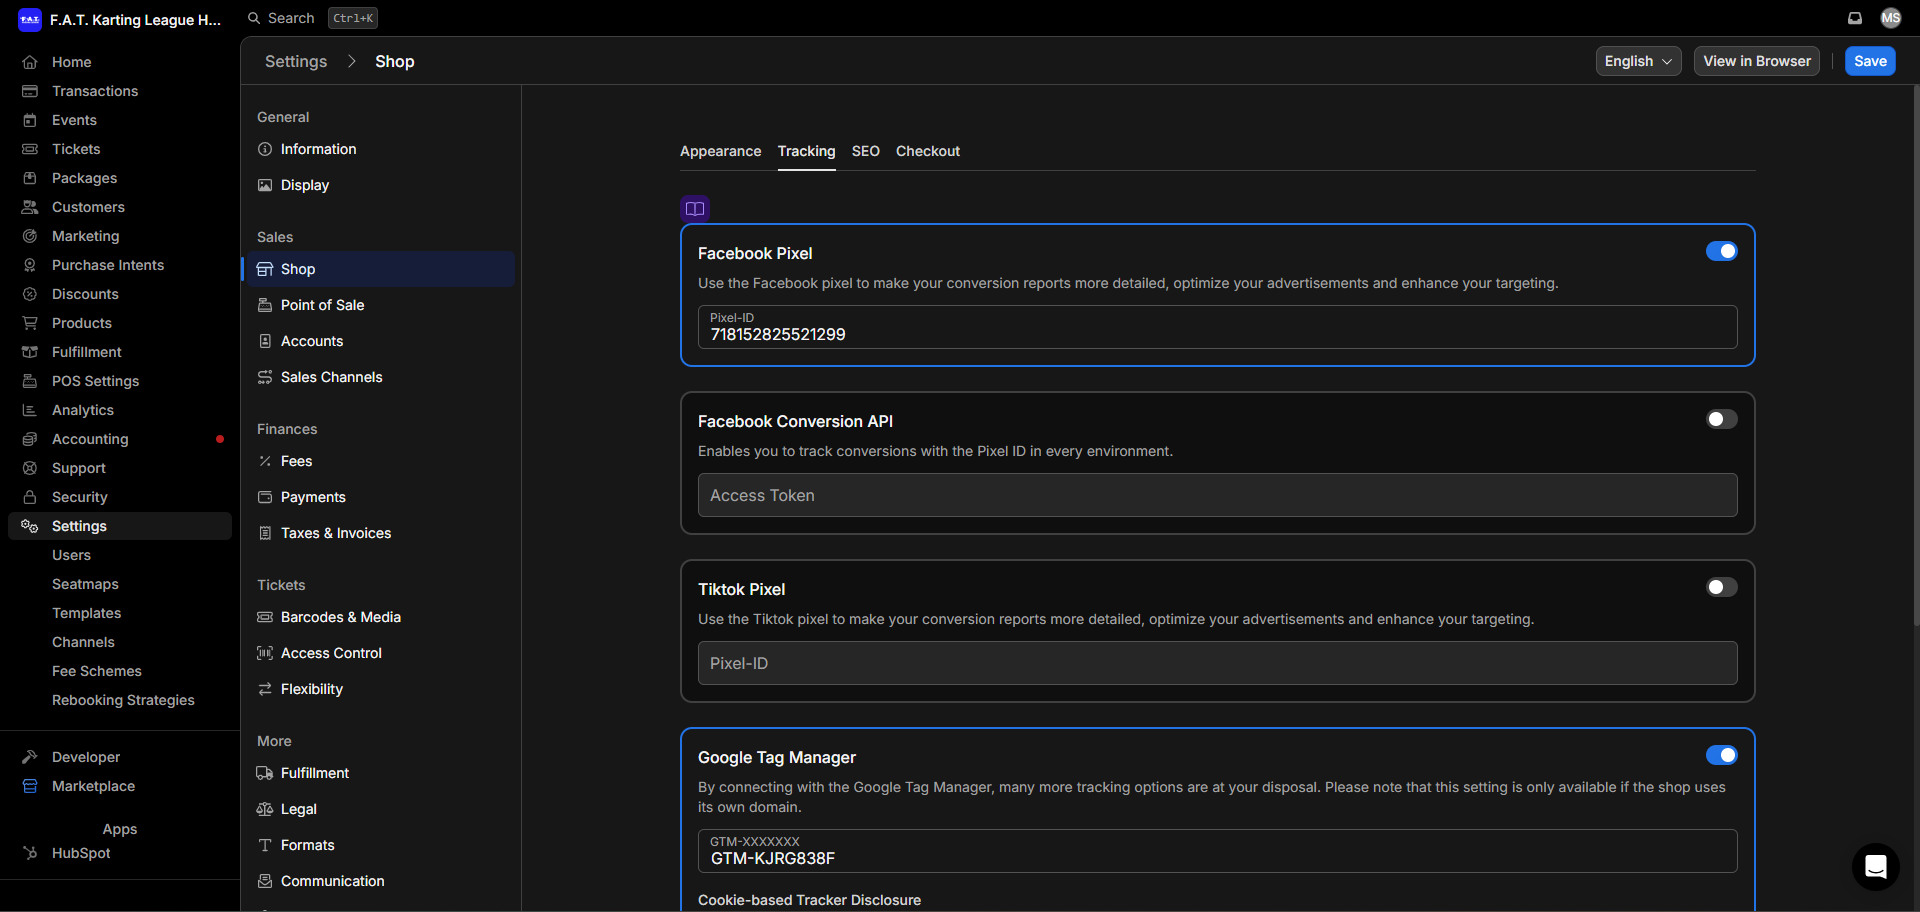
Task: Switch to the Appearance tab
Action: (720, 151)
